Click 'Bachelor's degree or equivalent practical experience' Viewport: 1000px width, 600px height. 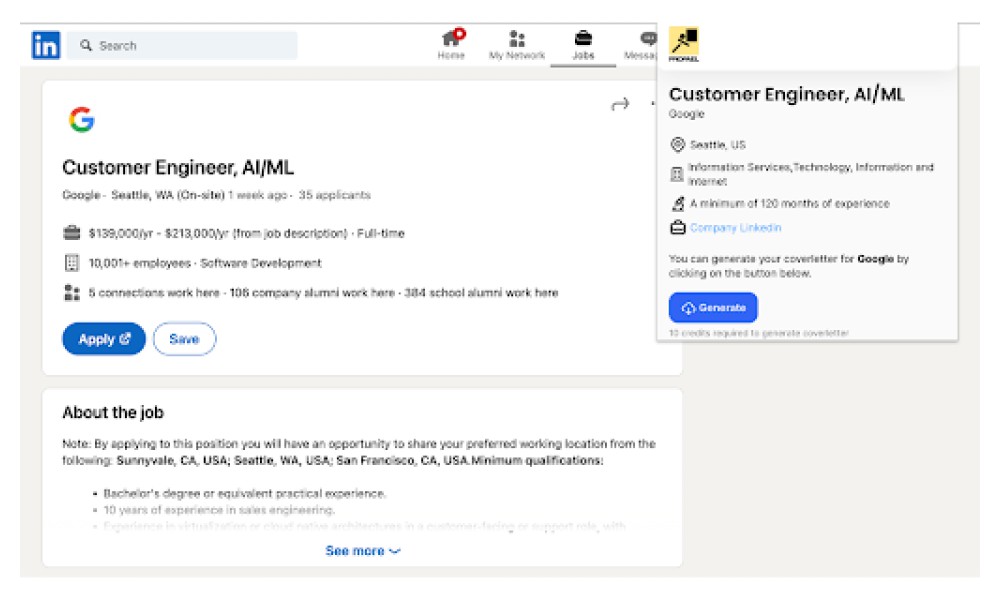tap(244, 494)
